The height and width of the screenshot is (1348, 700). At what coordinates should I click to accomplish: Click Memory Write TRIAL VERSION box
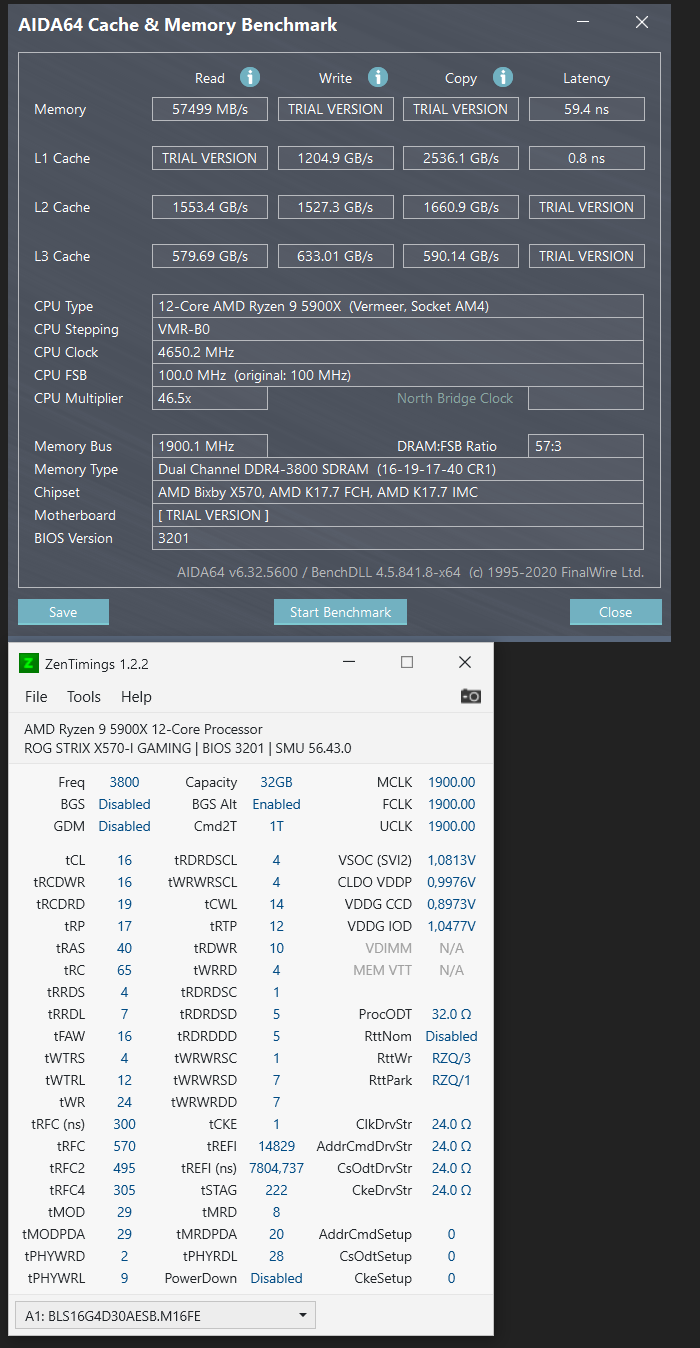(336, 109)
